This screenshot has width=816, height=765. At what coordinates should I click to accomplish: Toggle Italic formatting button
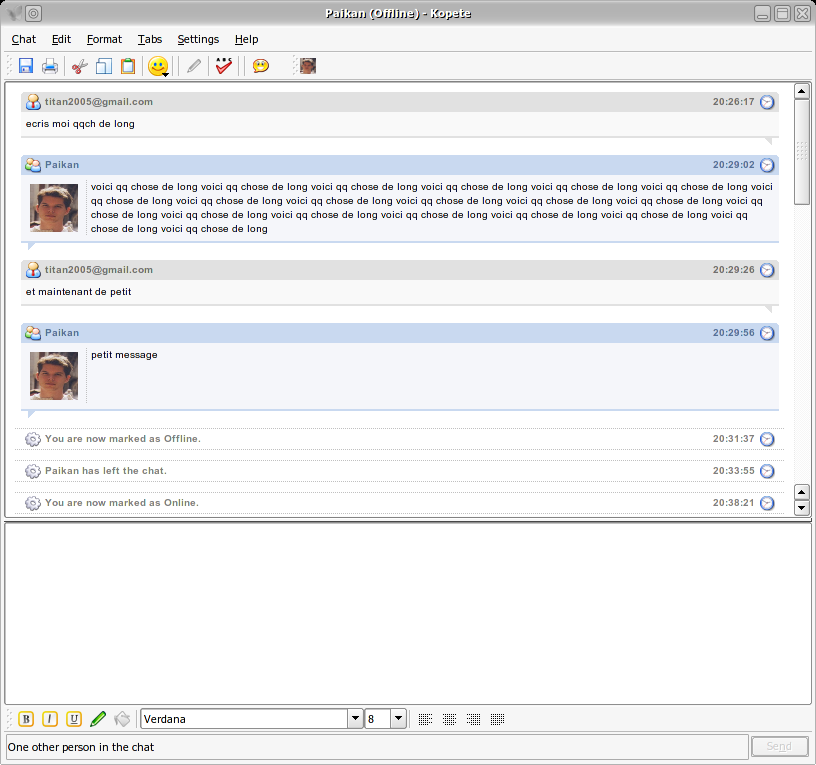coord(50,719)
